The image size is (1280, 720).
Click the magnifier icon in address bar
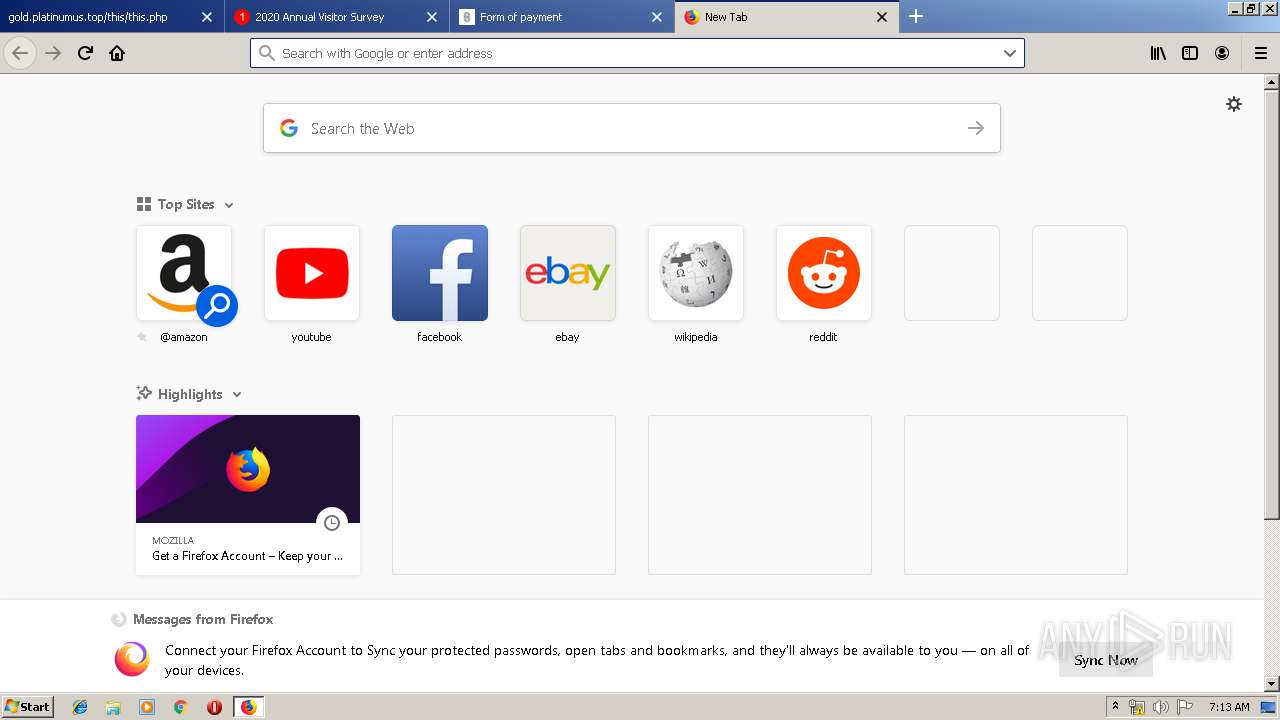pos(266,53)
